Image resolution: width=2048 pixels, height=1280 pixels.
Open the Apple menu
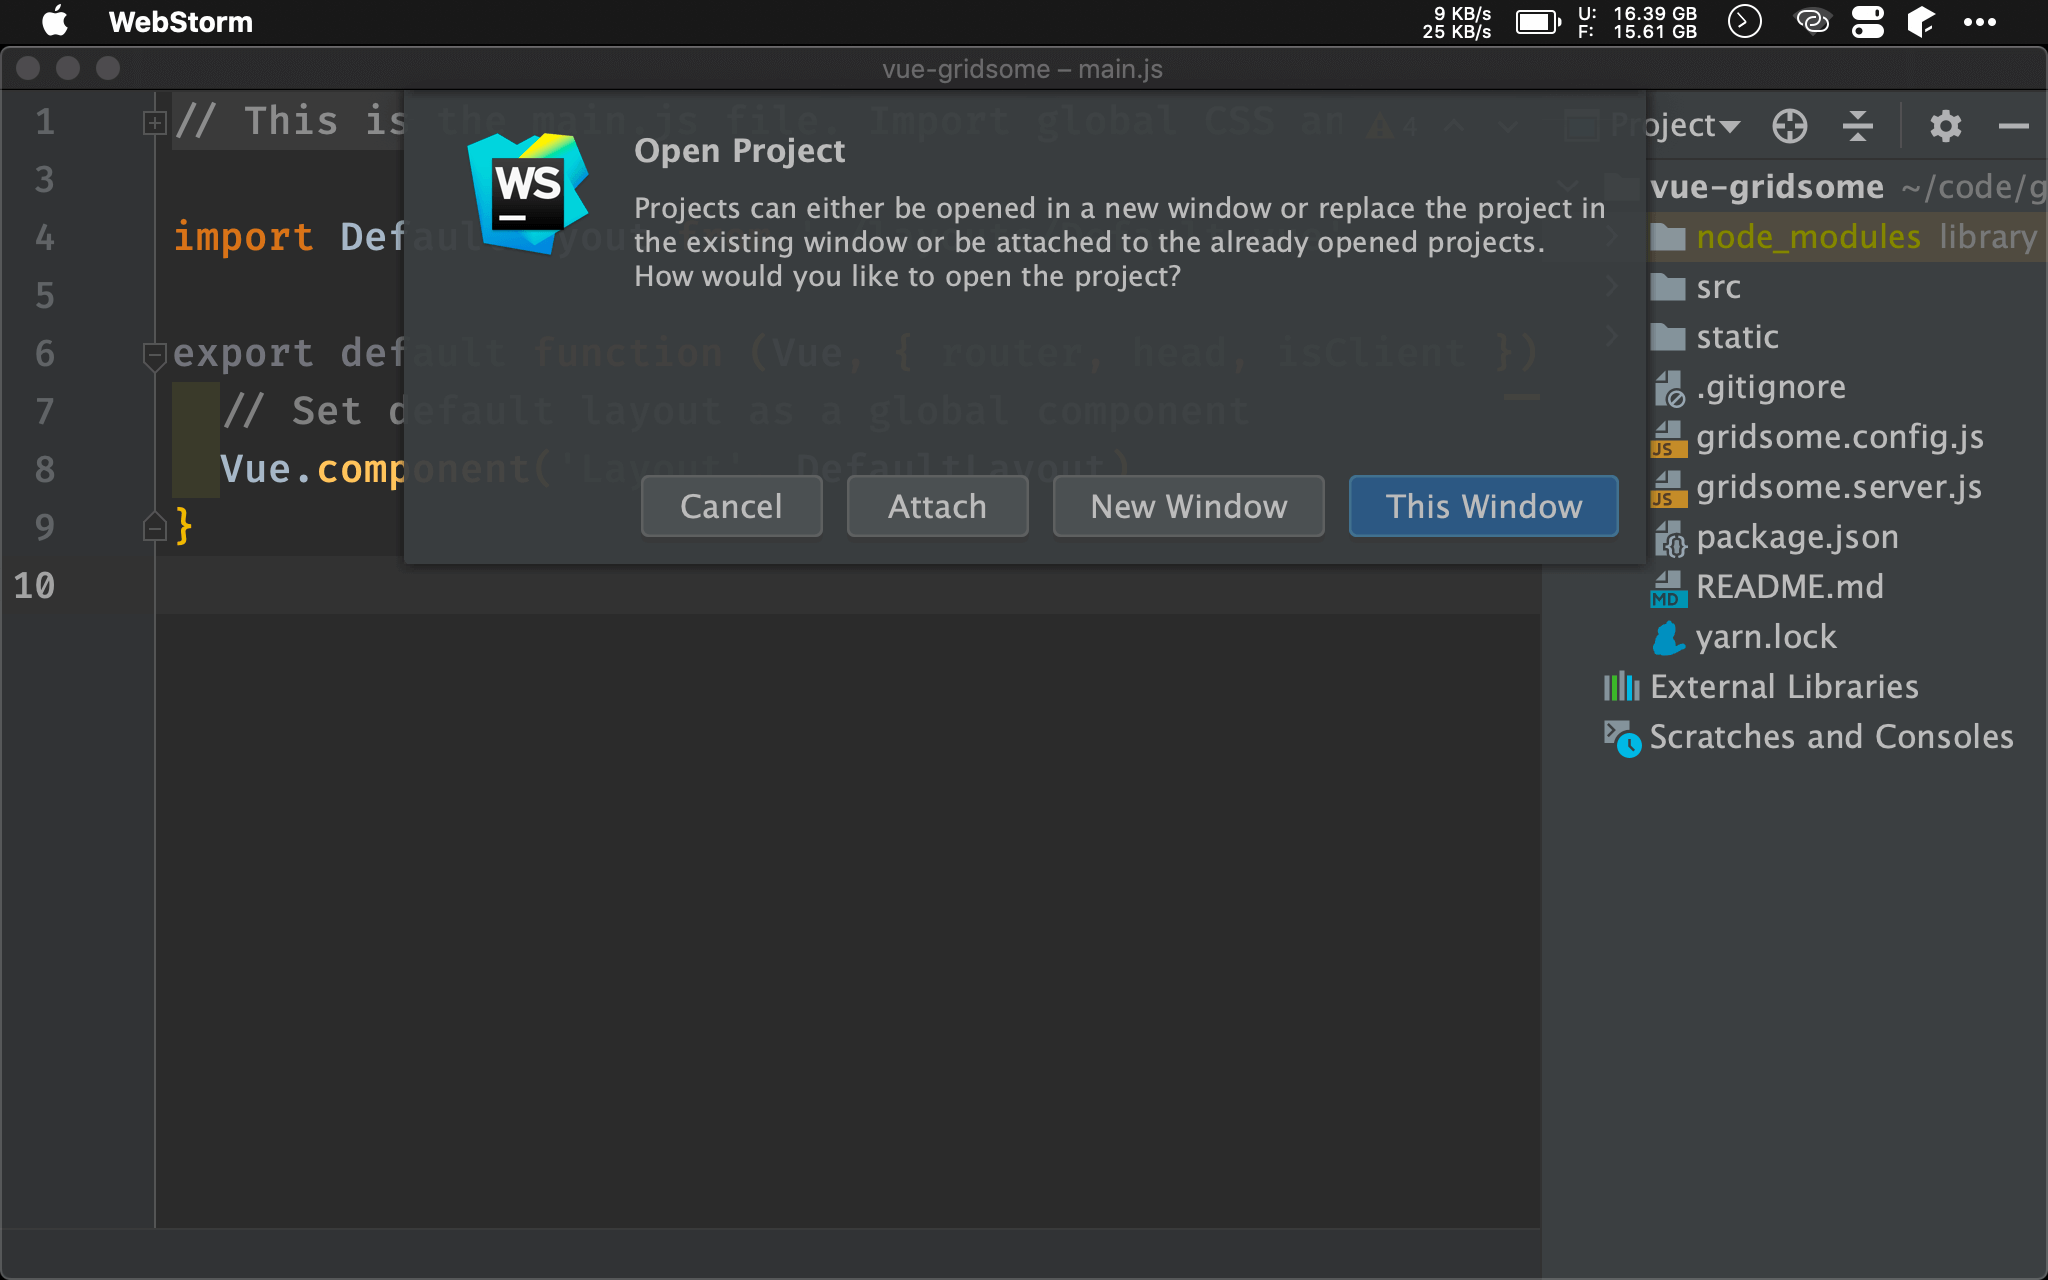coord(55,21)
